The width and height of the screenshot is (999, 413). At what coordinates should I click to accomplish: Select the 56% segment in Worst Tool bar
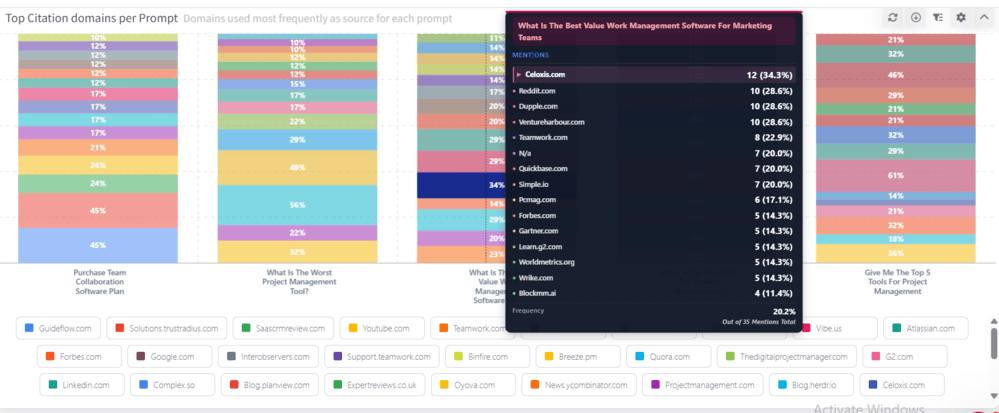click(x=297, y=205)
